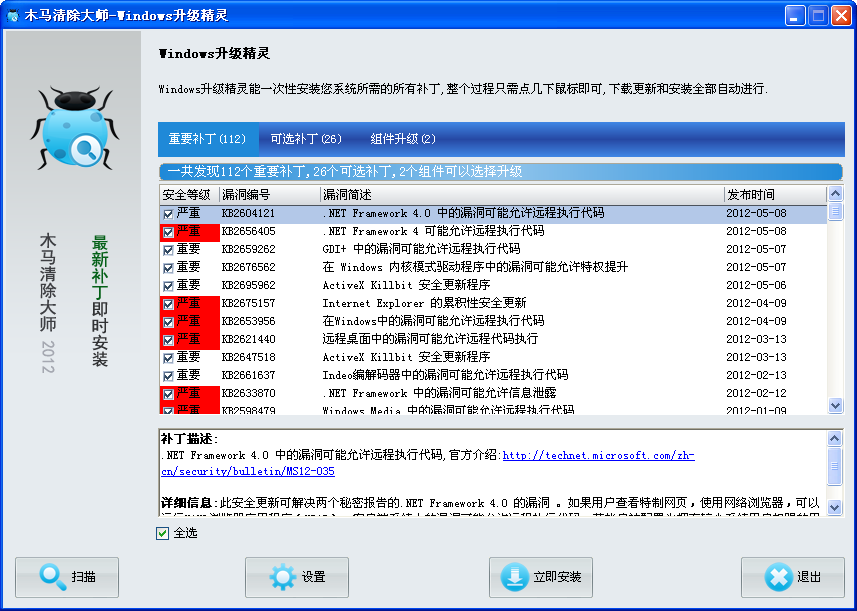Click the Indeo编解码器 vulnerability description
The image size is (857, 611).
[x=445, y=376]
